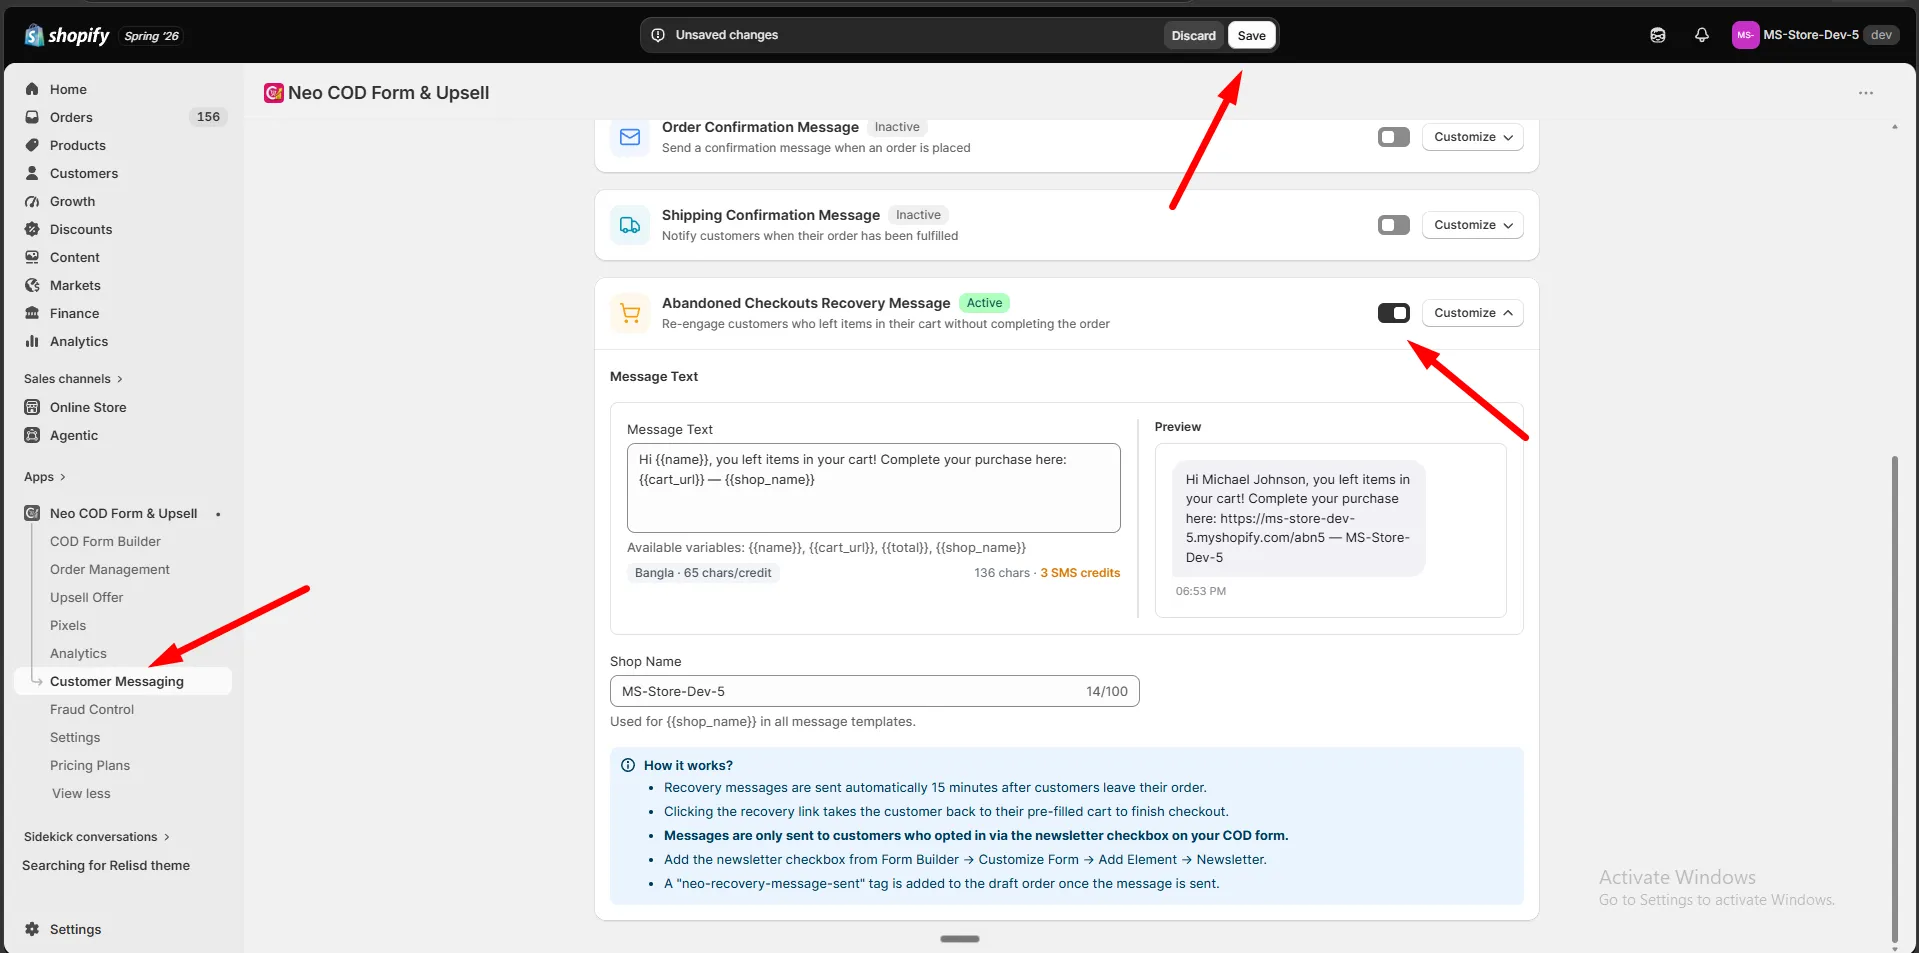Collapse Customize for Abandoned Checkouts Recovery
This screenshot has height=953, width=1919.
point(1473,313)
